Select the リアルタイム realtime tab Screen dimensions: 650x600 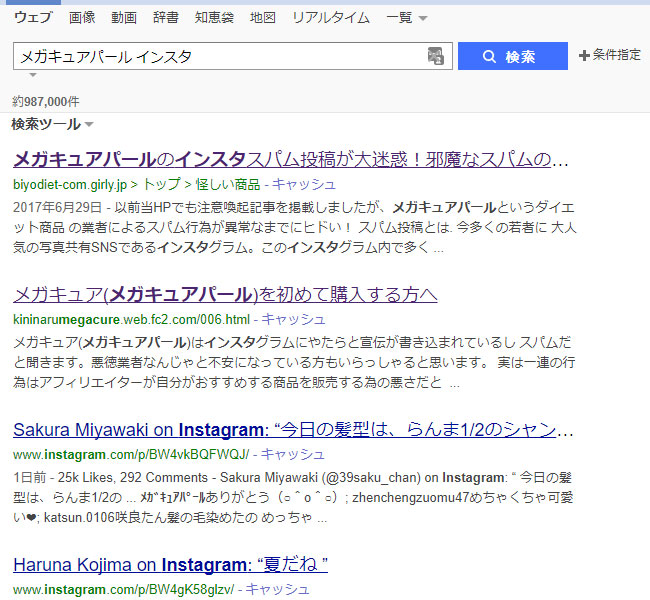point(331,18)
